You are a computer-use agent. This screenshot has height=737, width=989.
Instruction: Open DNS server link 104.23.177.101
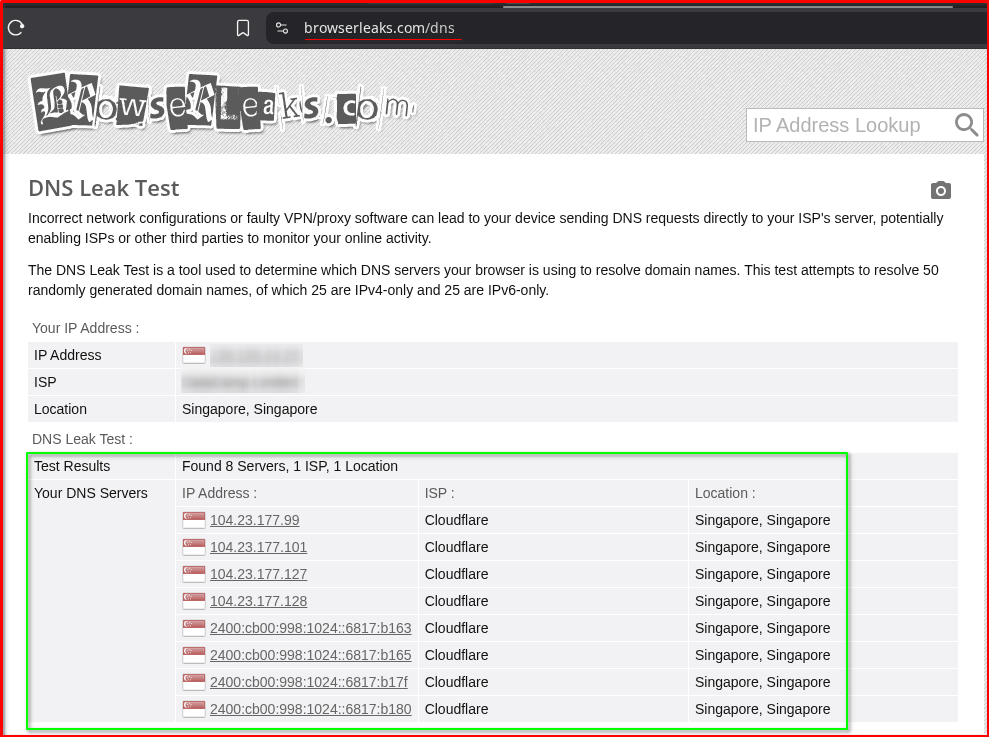click(259, 547)
